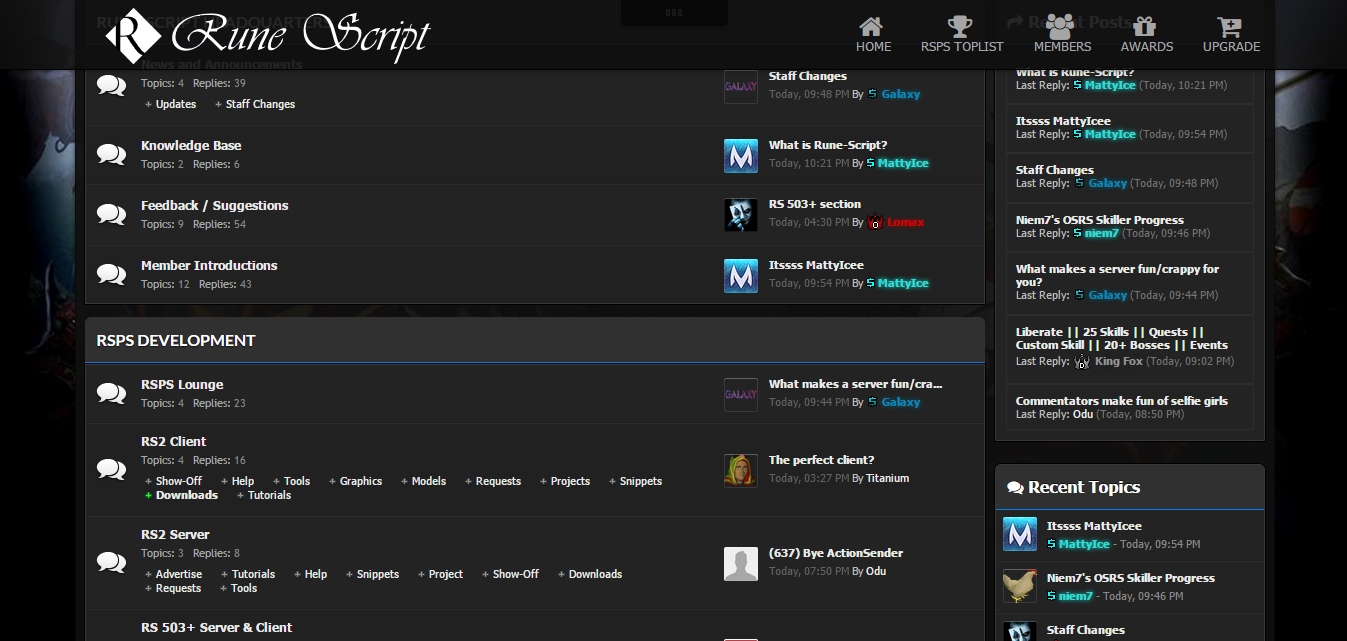Click the News and Announcements forum bubble icon

click(x=111, y=85)
